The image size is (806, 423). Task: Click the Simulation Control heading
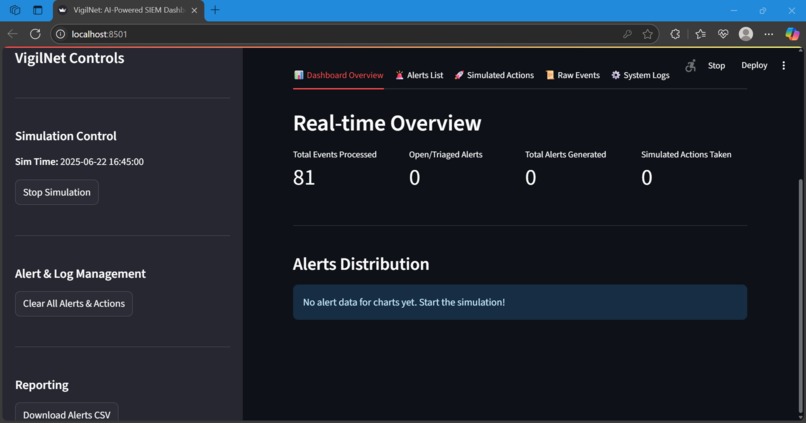click(66, 136)
